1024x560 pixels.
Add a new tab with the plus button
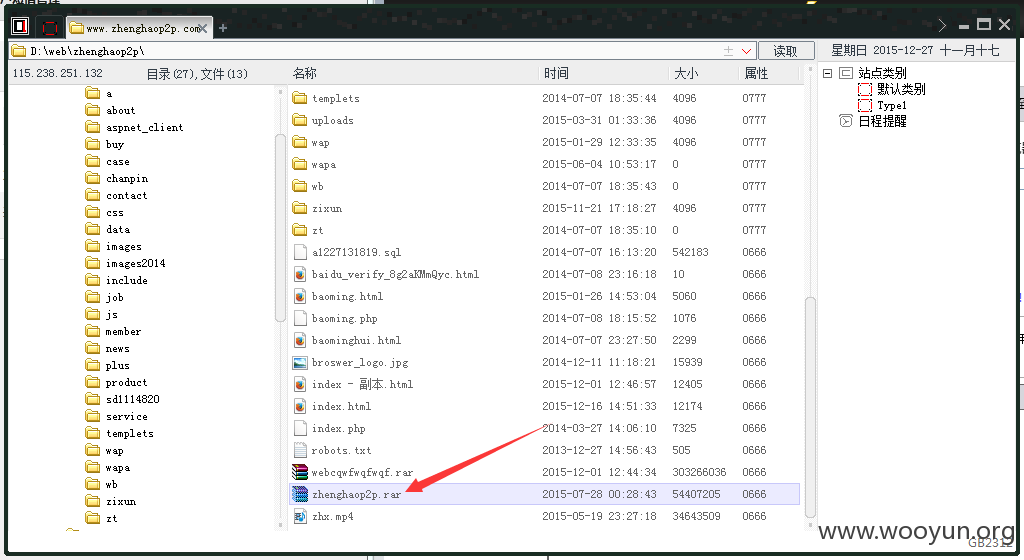(x=223, y=28)
